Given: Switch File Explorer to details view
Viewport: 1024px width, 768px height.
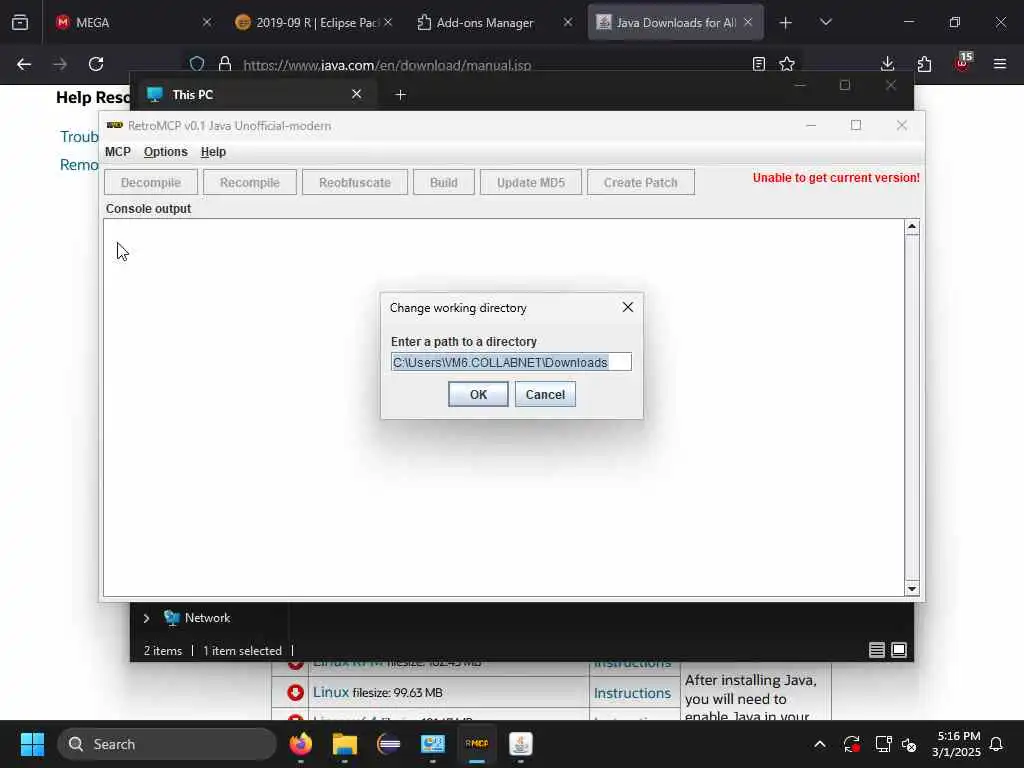Looking at the screenshot, I should (x=876, y=650).
